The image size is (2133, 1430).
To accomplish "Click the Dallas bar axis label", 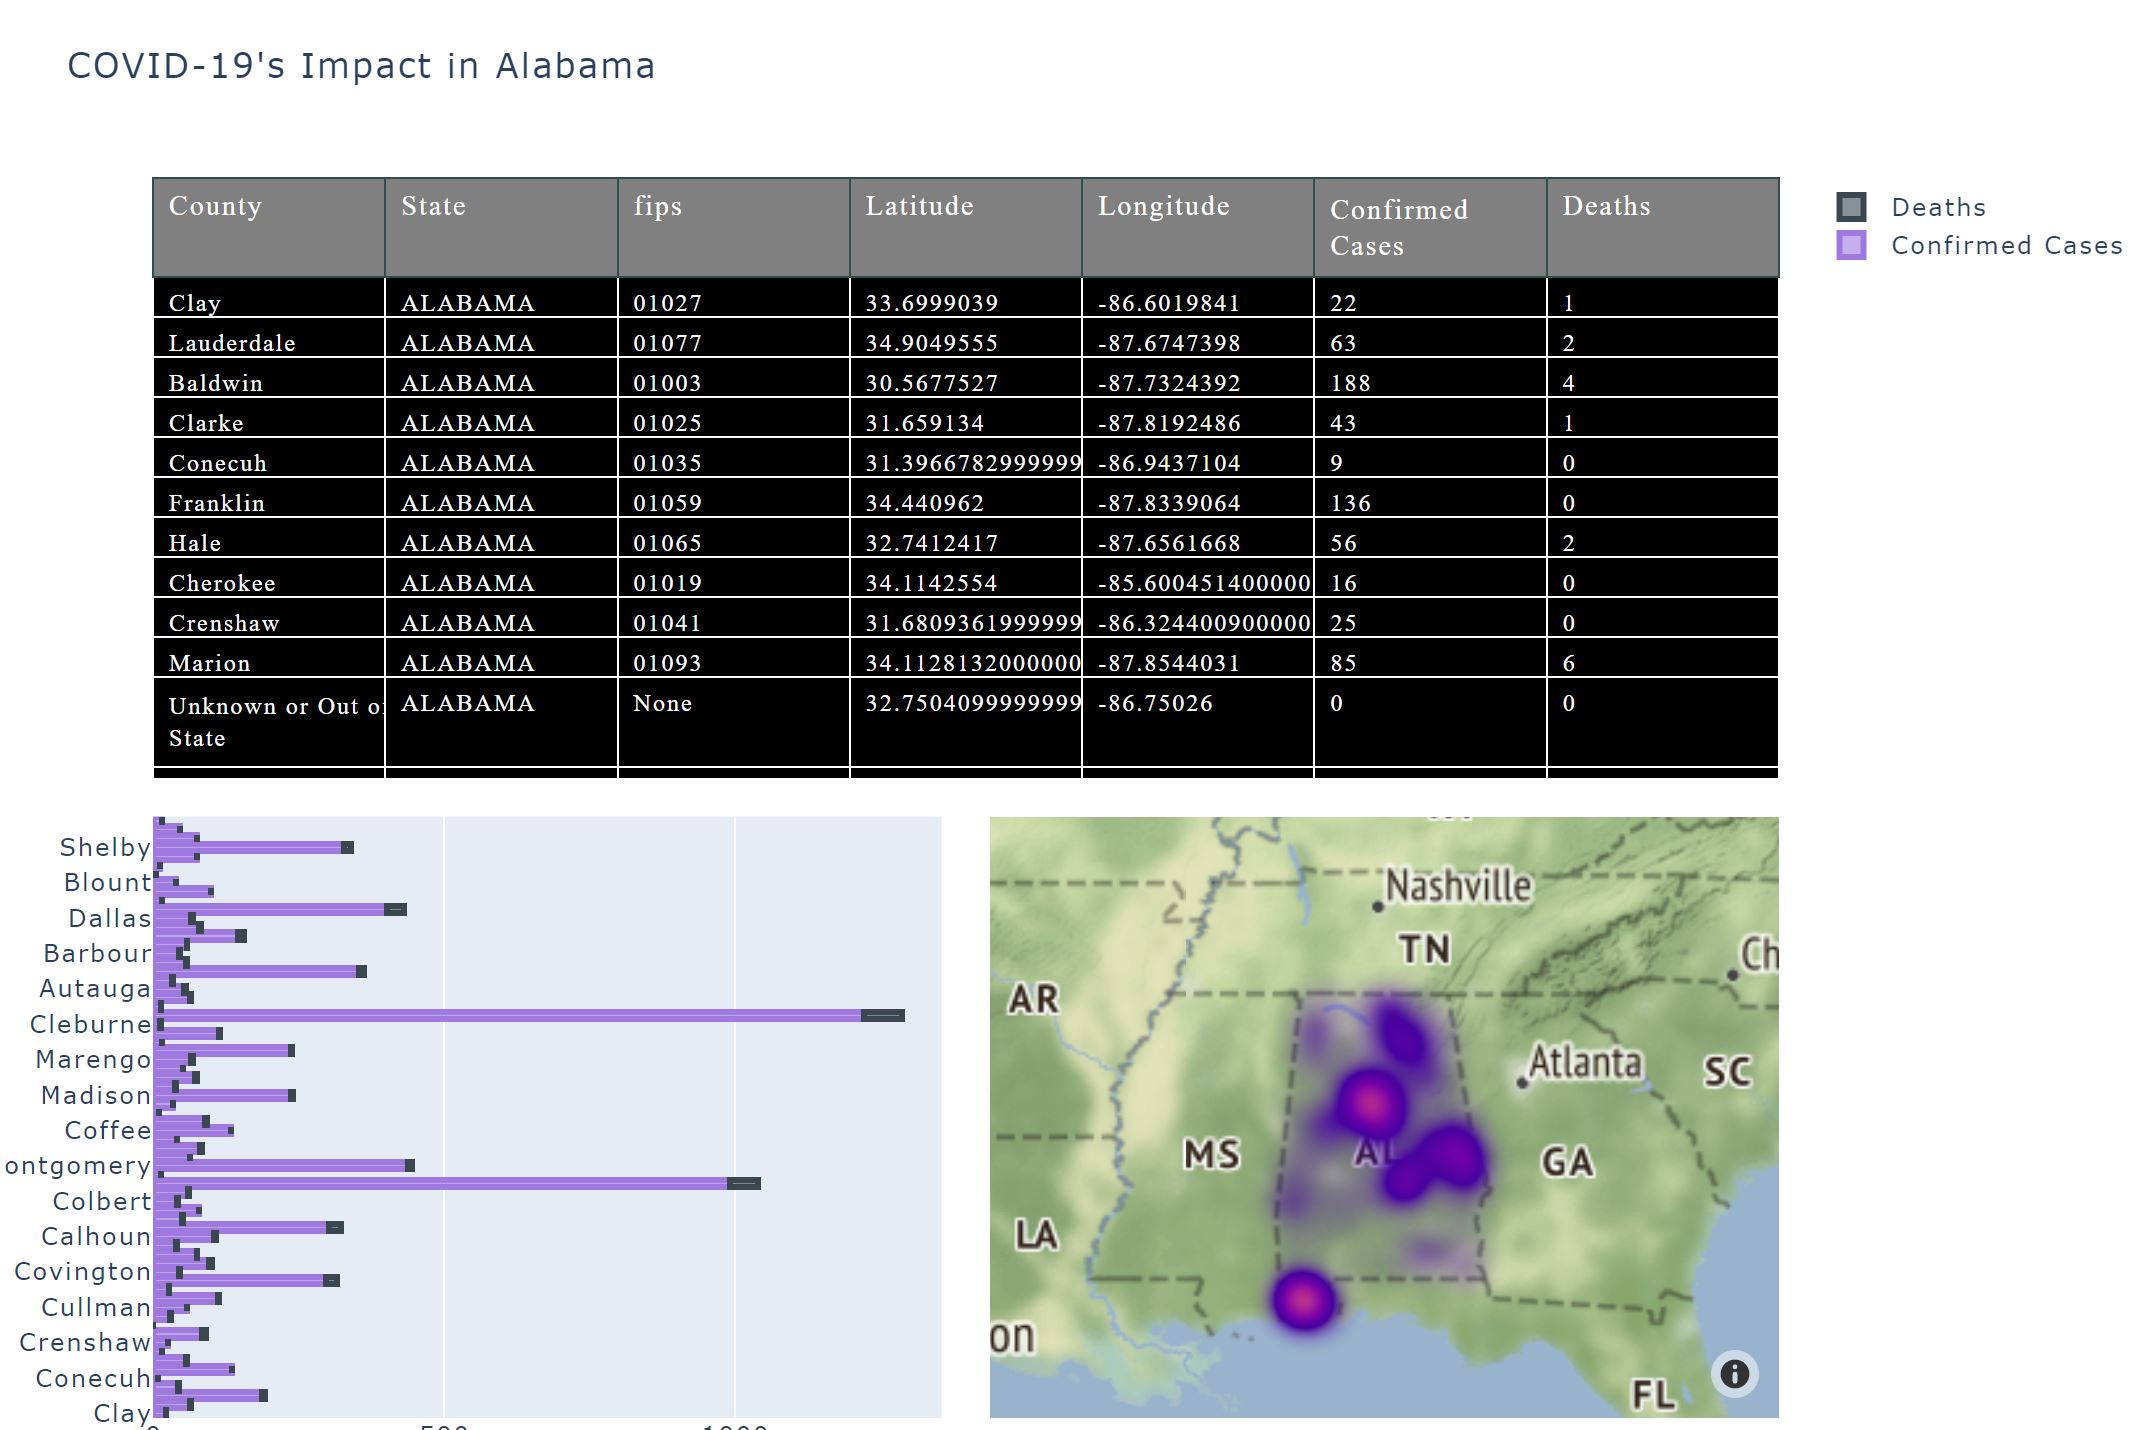I will (x=110, y=918).
